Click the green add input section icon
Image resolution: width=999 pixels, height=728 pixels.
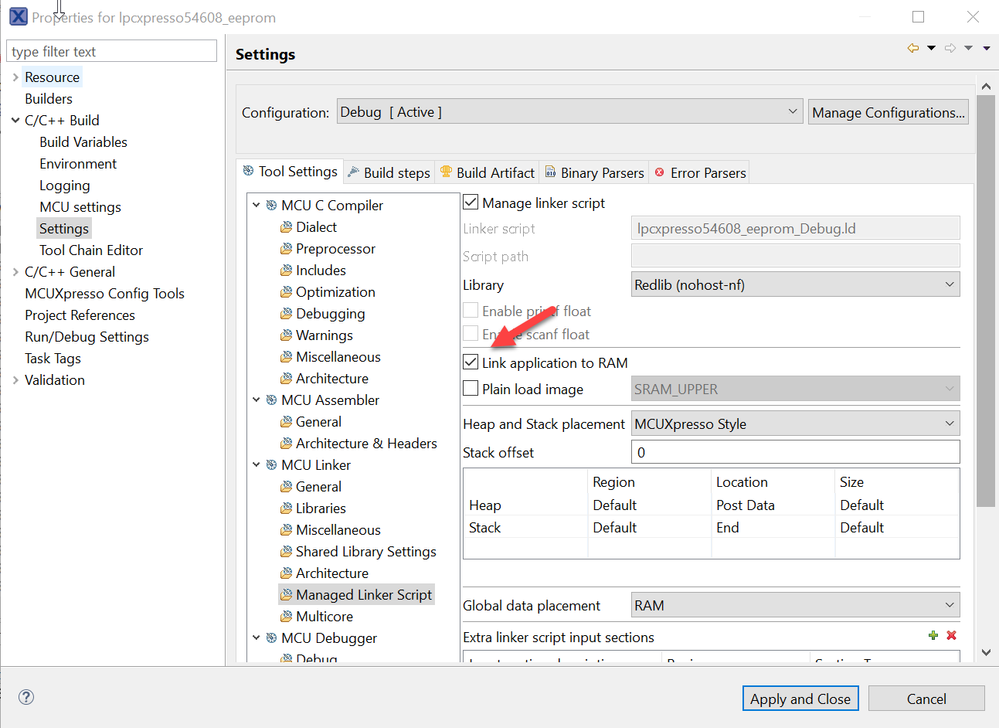933,636
